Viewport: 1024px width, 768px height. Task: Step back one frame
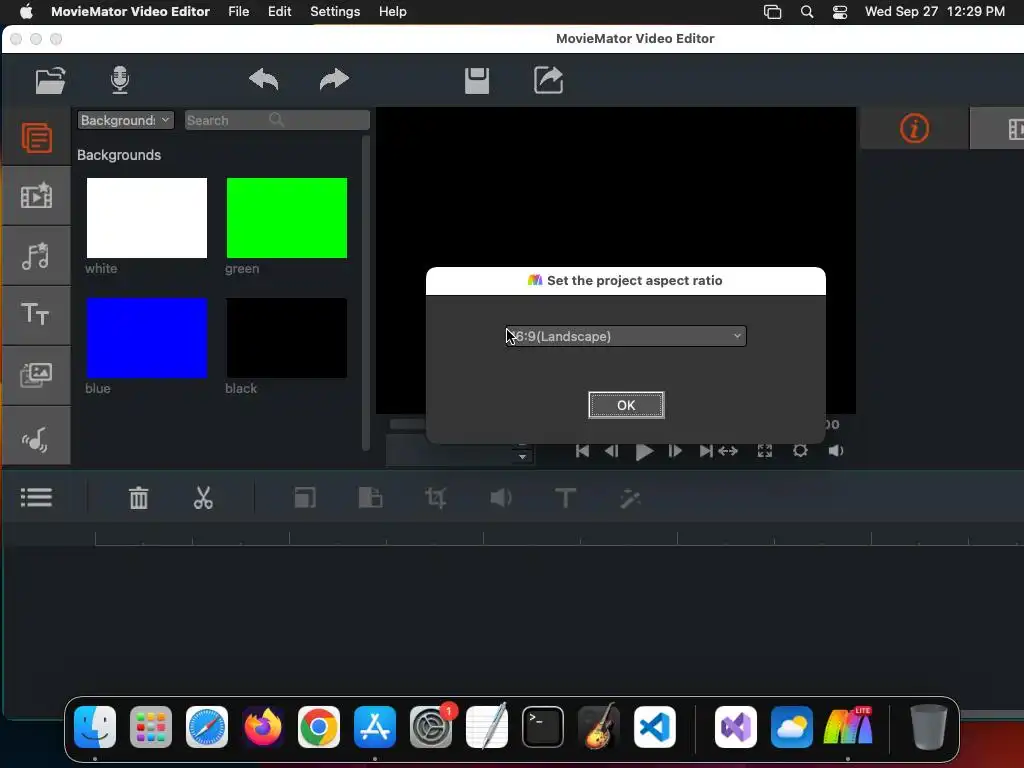point(611,451)
